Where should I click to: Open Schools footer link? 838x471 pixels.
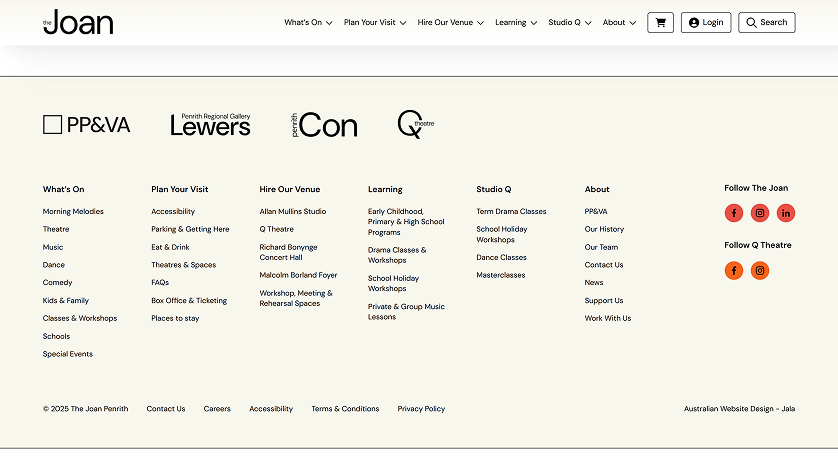tap(56, 336)
